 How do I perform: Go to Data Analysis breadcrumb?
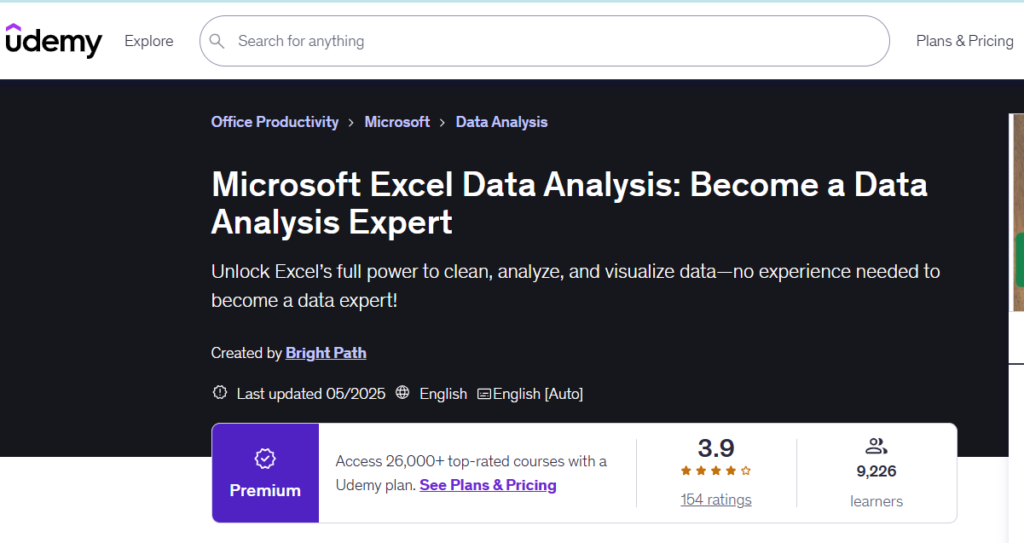tap(502, 122)
